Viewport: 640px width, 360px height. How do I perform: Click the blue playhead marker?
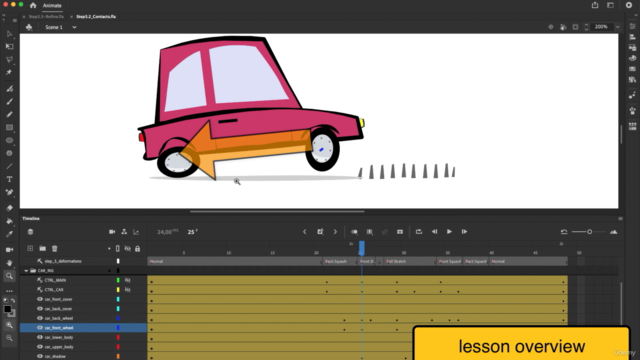tap(362, 247)
